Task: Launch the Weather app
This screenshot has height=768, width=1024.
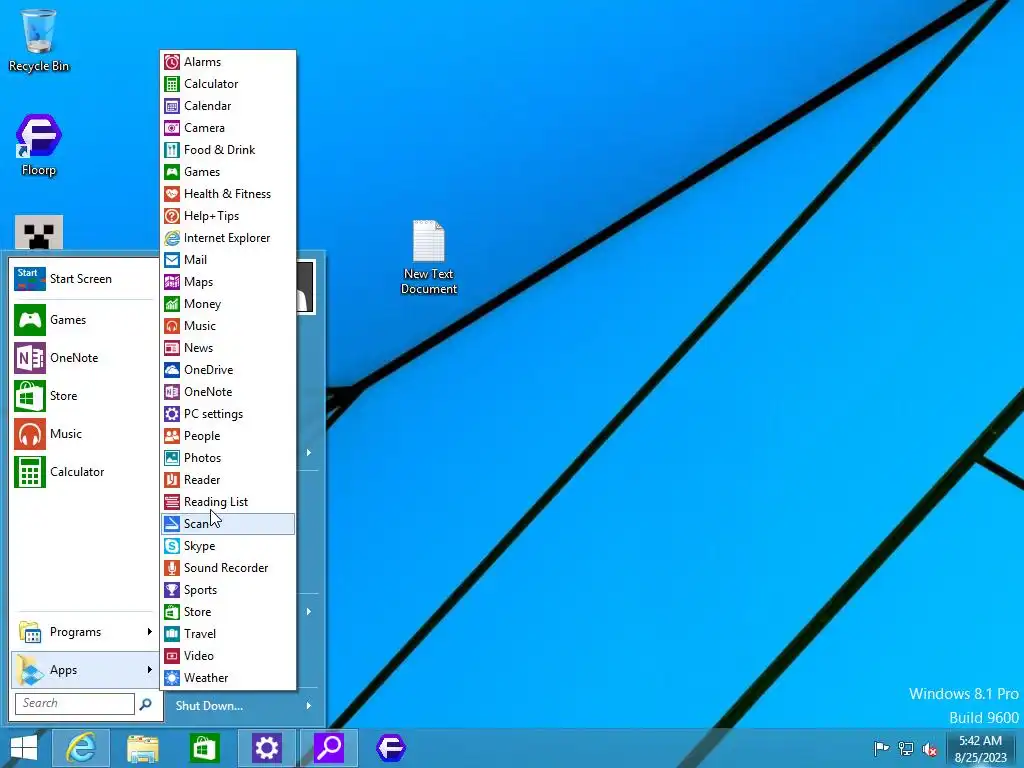Action: pos(228,678)
